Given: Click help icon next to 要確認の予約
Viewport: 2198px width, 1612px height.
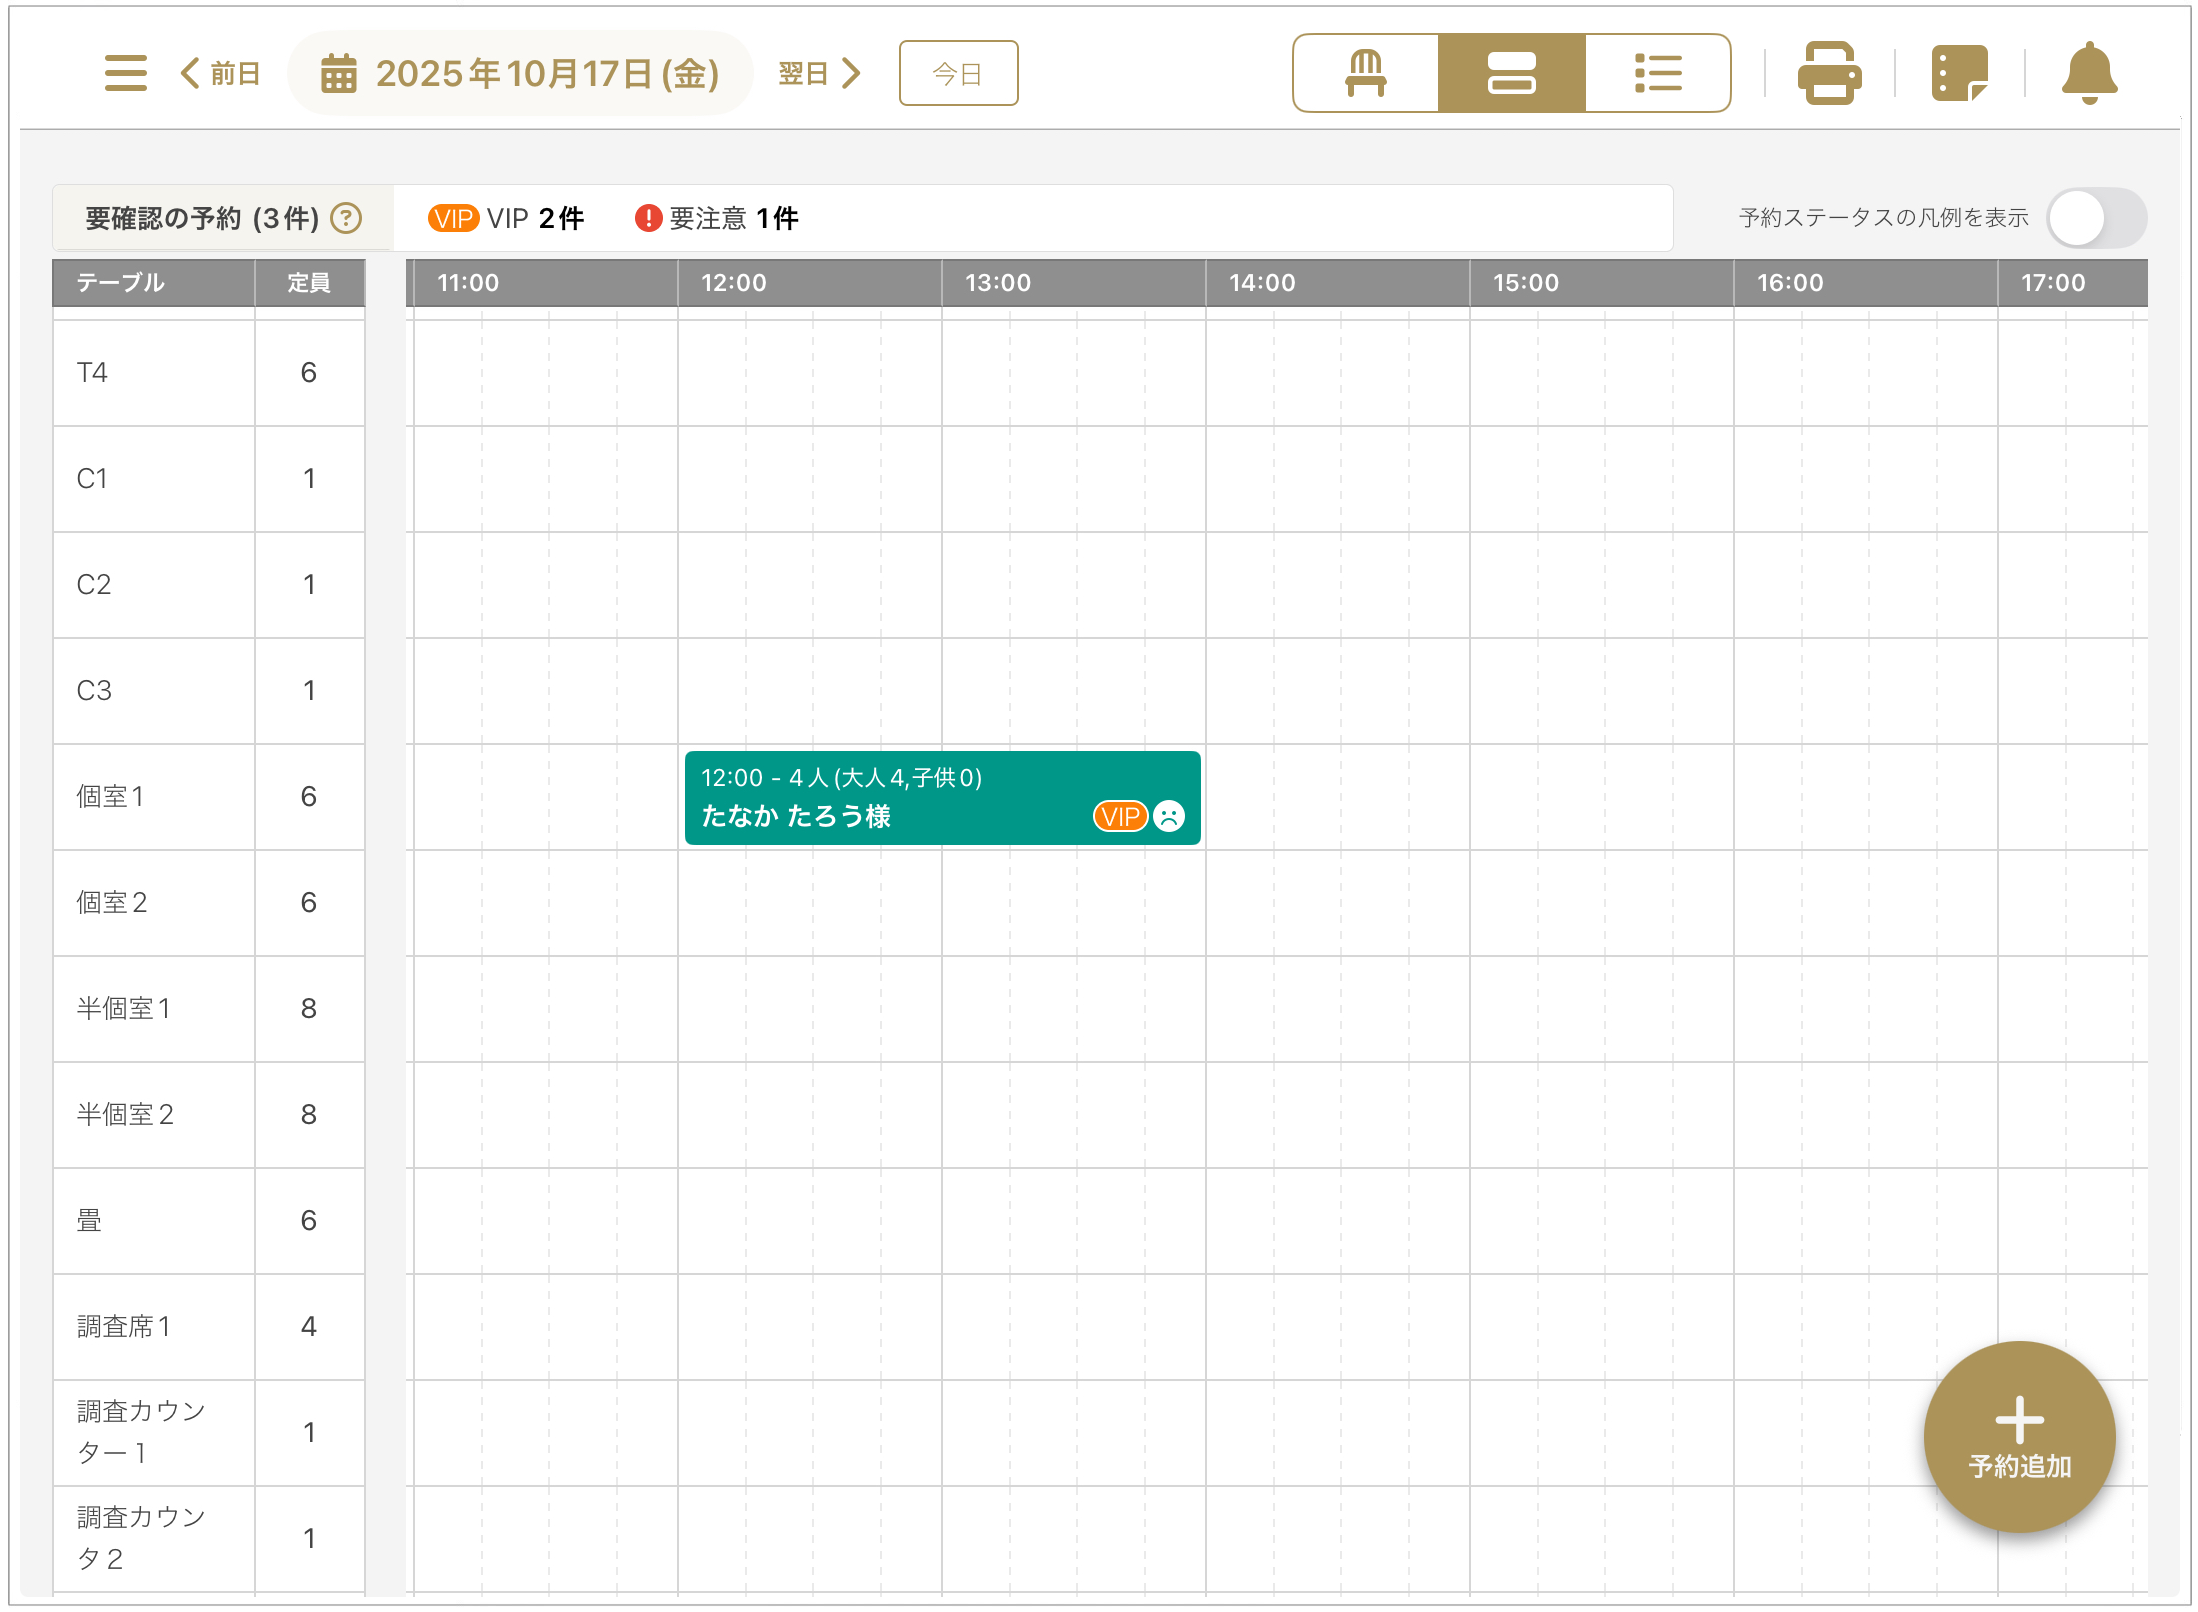Looking at the screenshot, I should point(346,218).
